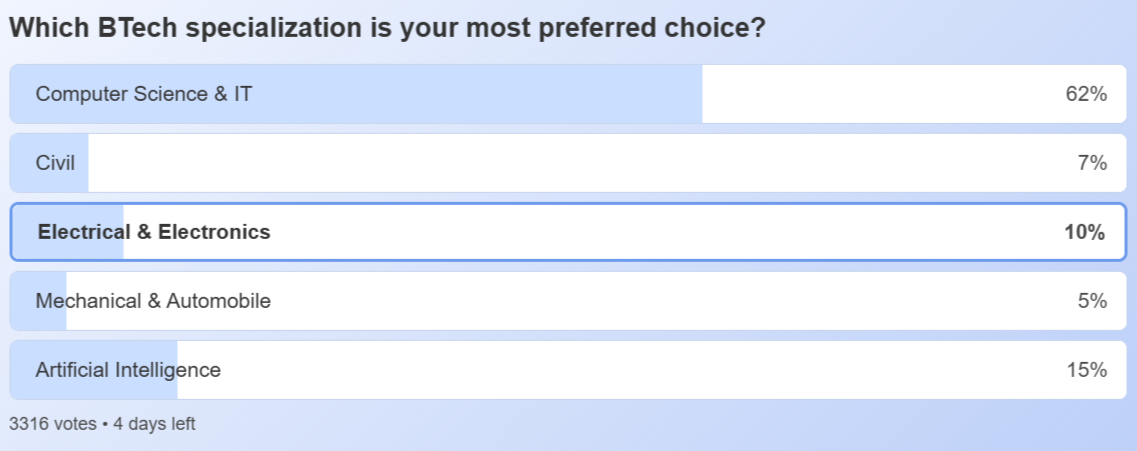Click the 4 days left text

click(154, 424)
